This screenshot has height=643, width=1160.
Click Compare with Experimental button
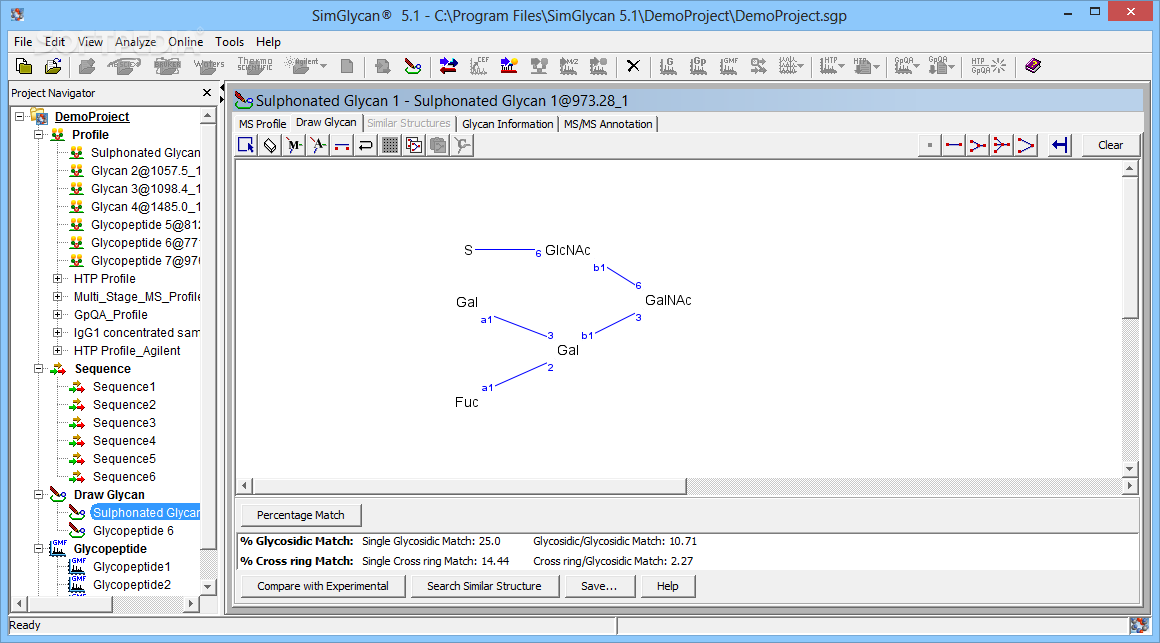coord(323,586)
